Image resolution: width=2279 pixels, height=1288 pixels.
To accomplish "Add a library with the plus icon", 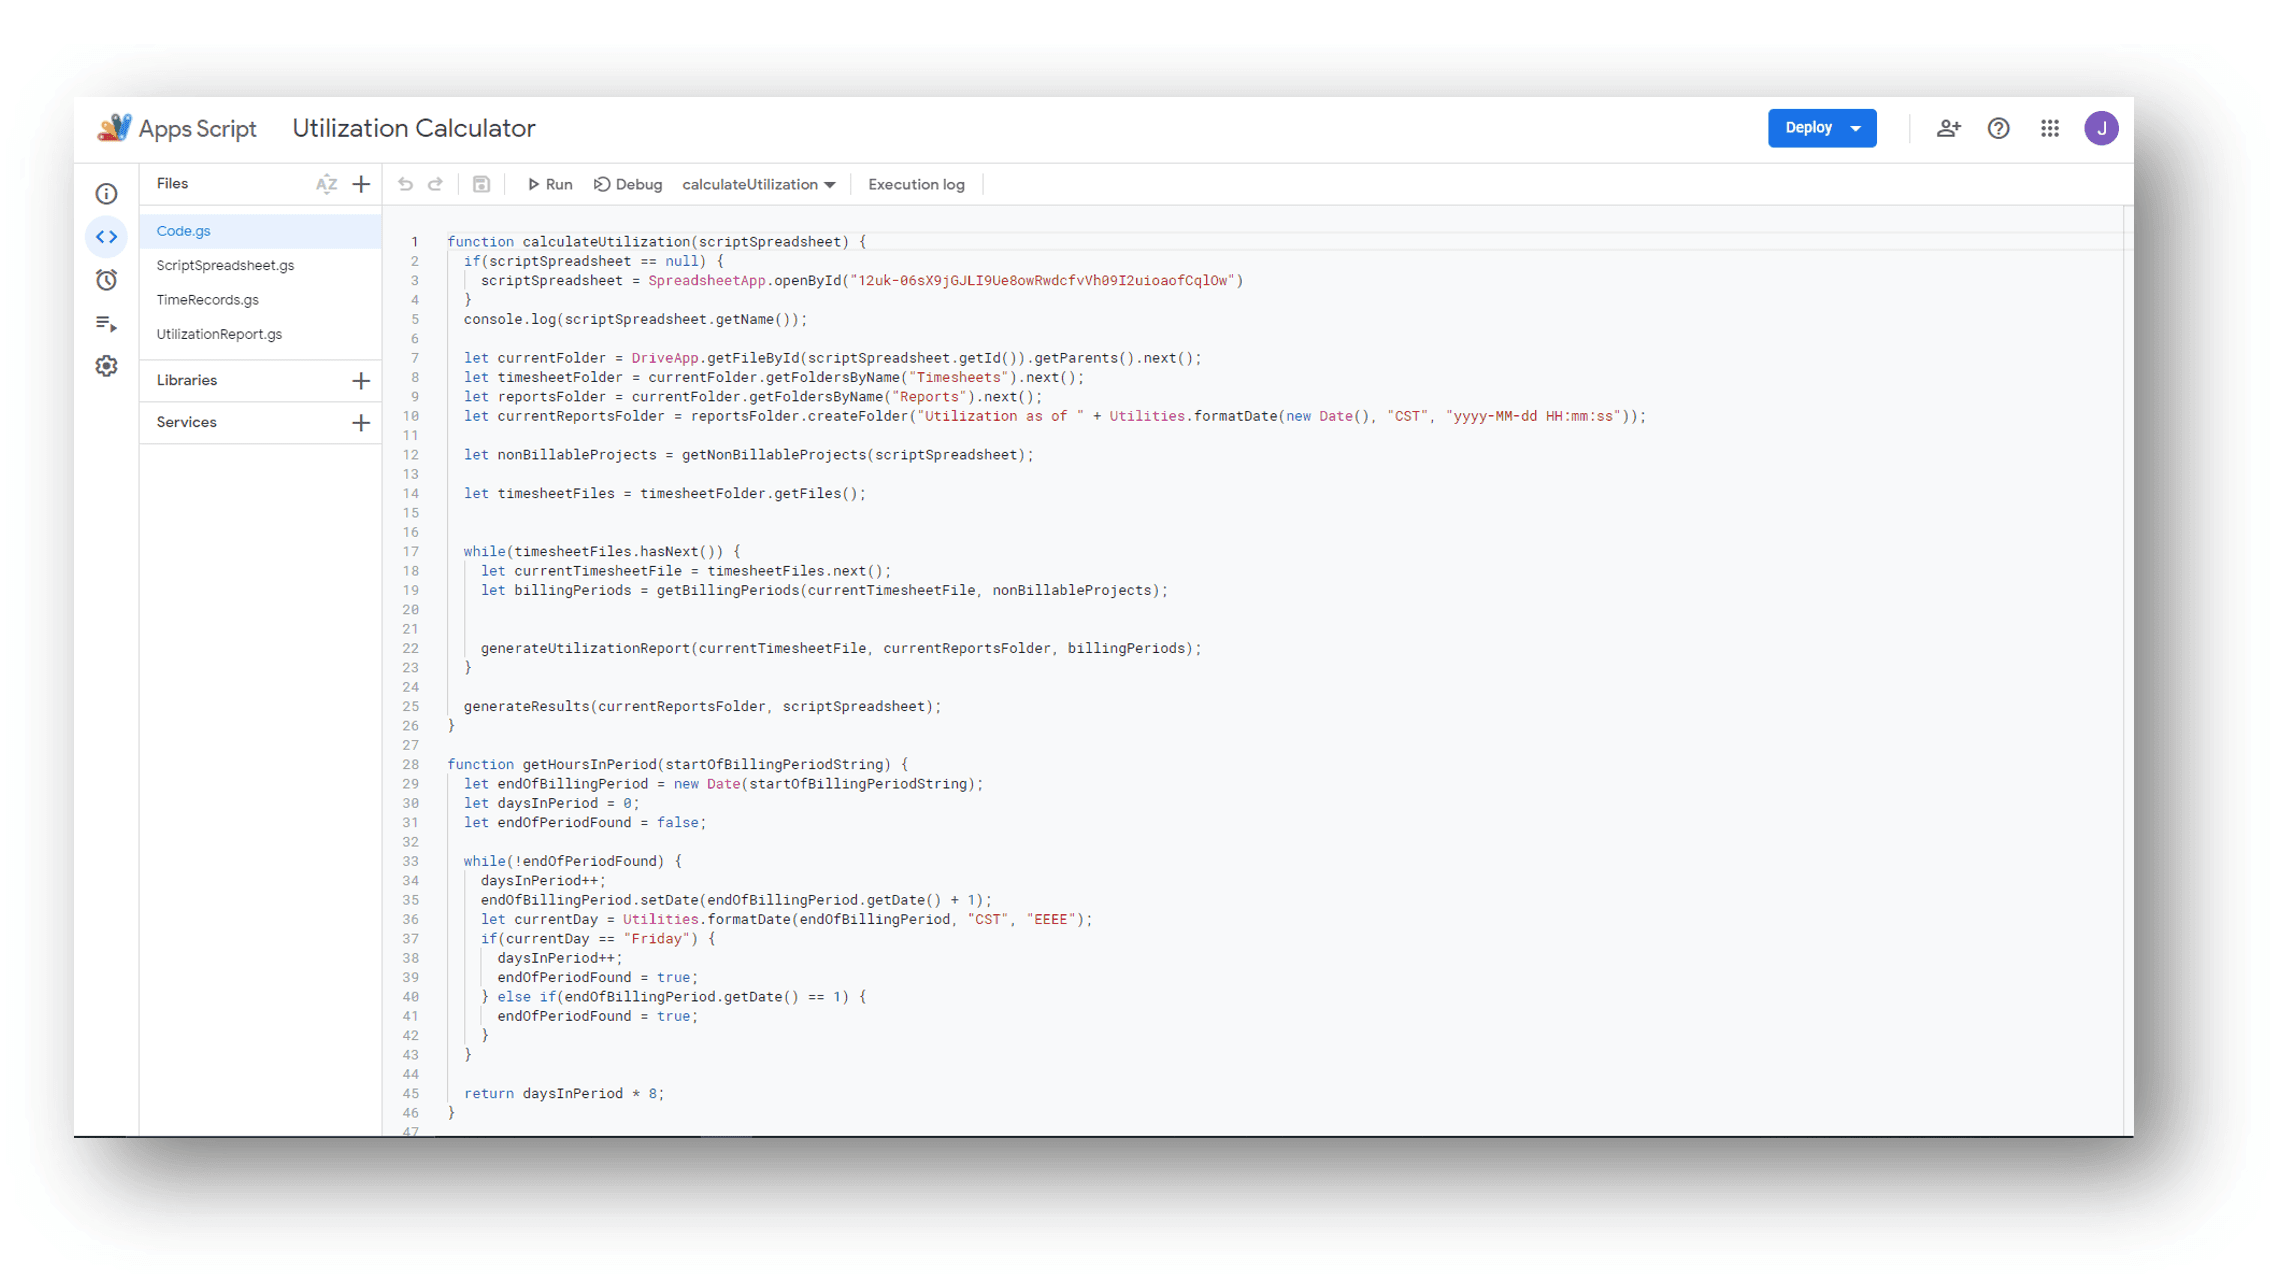I will [361, 381].
